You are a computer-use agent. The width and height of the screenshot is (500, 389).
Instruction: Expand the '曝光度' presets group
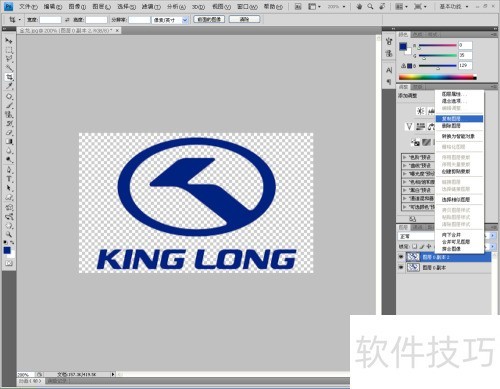405,173
